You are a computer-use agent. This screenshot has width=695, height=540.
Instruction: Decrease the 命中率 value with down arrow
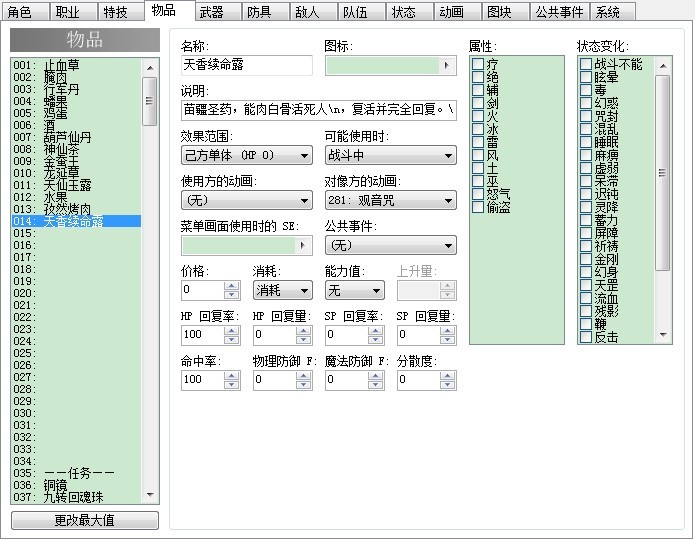point(231,384)
